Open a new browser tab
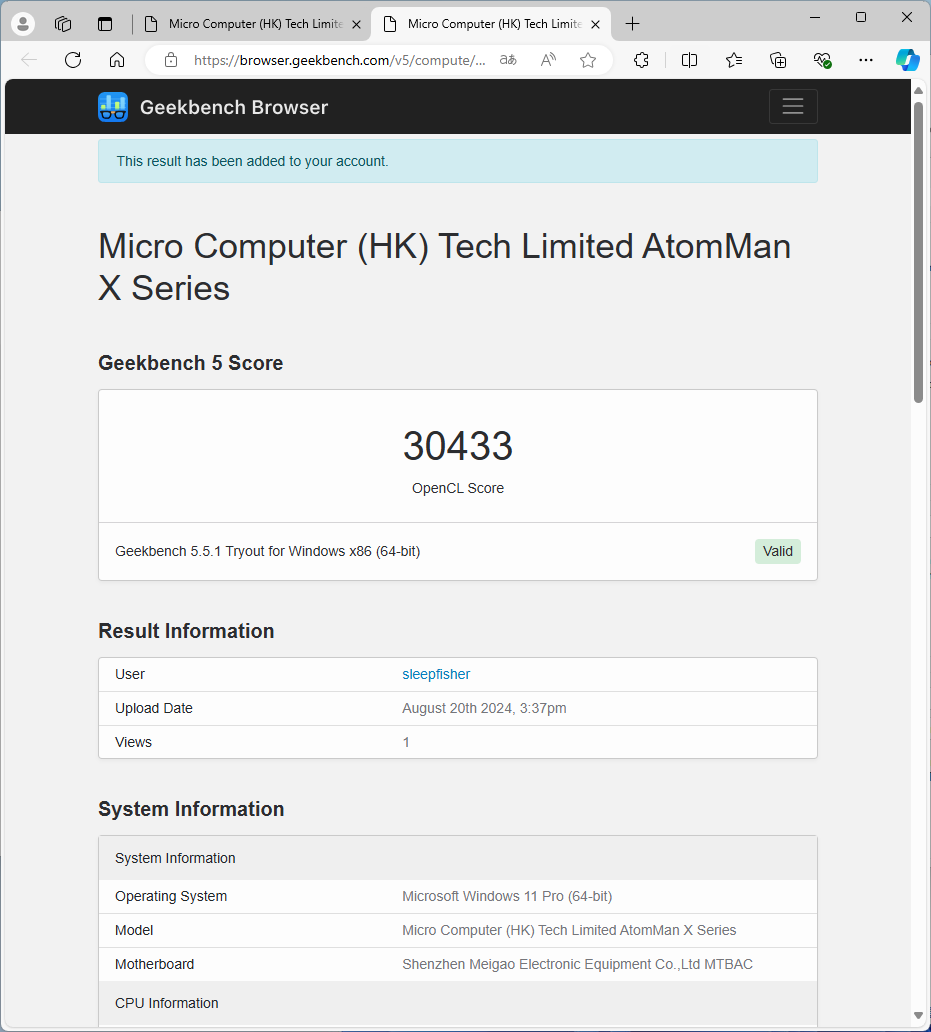This screenshot has height=1032, width=931. tap(632, 24)
